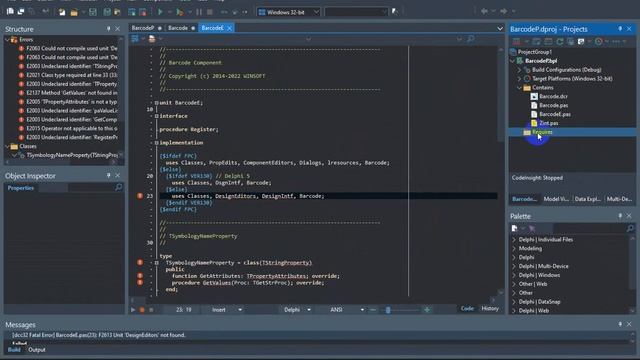The image size is (640, 360).
Task: Click the Save toolbar icon
Action: pyautogui.click(x=93, y=12)
